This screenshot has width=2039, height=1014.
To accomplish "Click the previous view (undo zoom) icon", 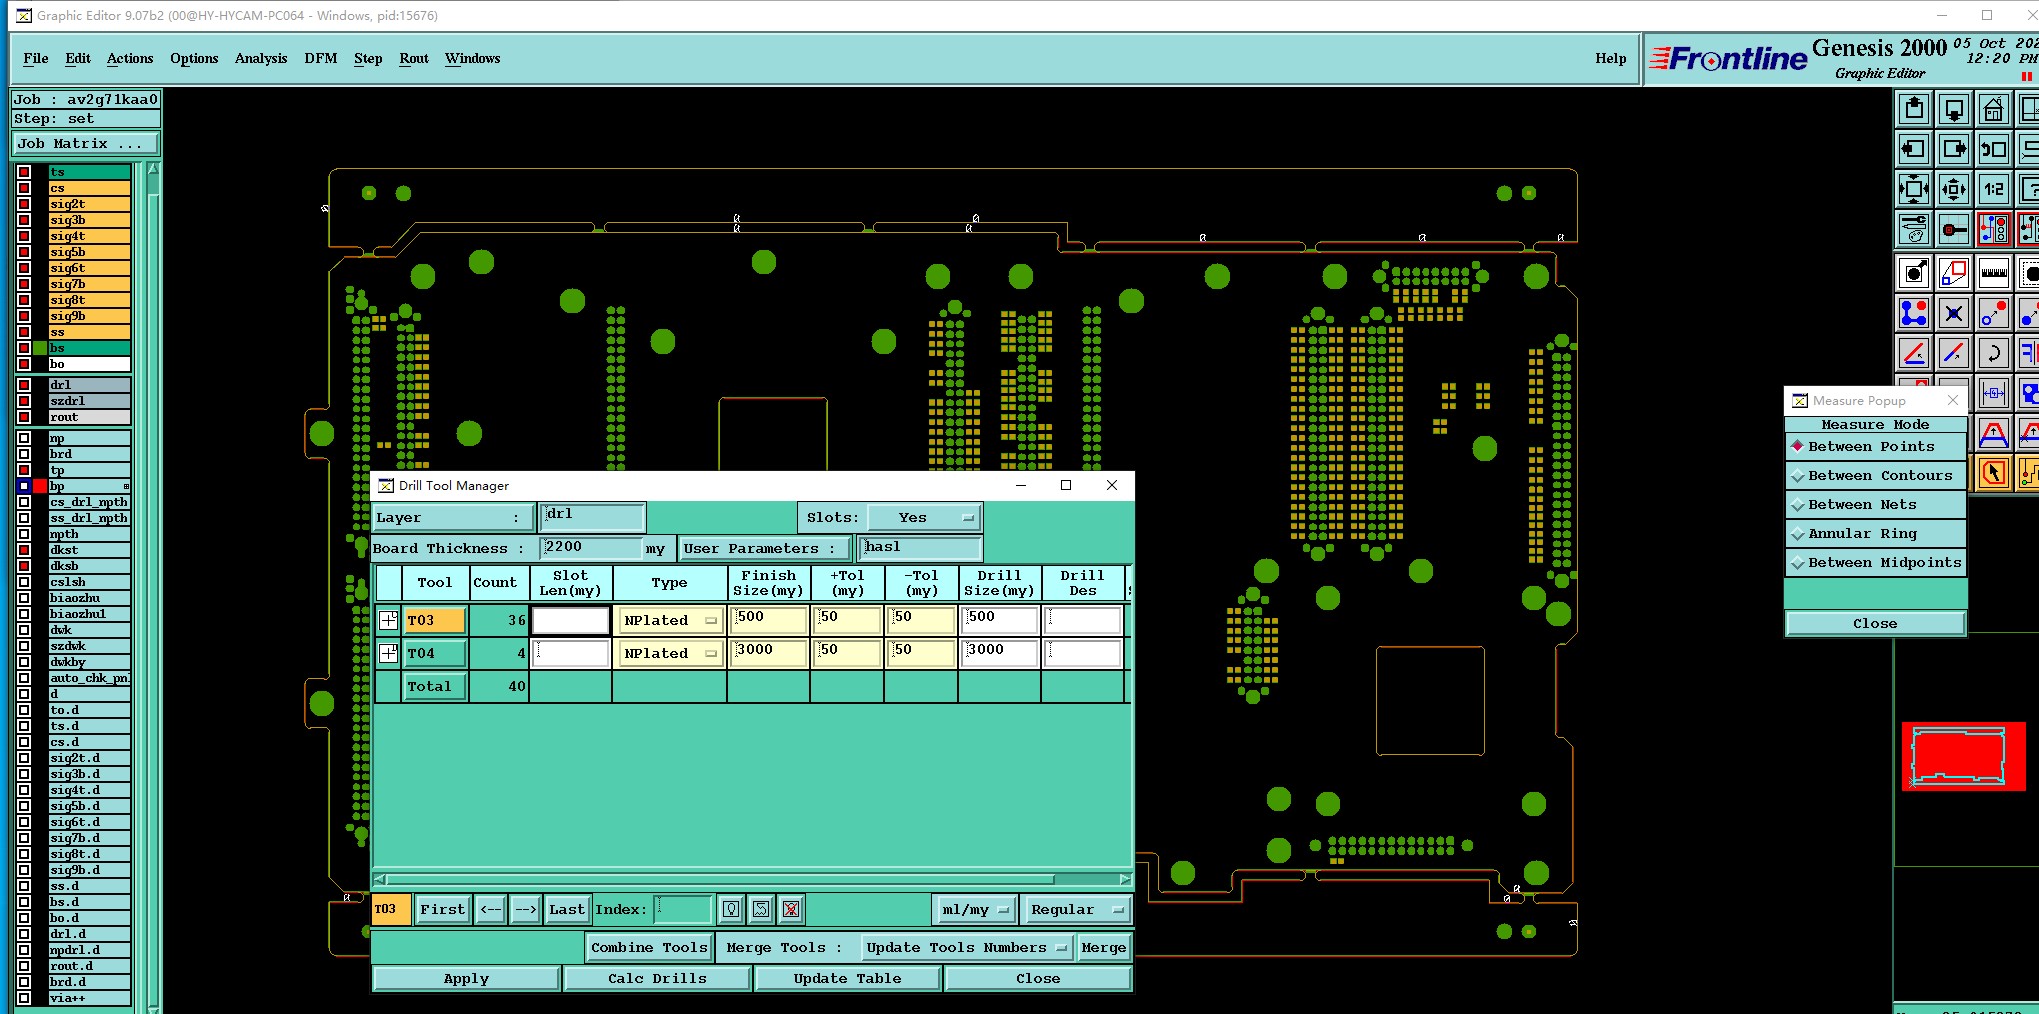I will click(1994, 149).
